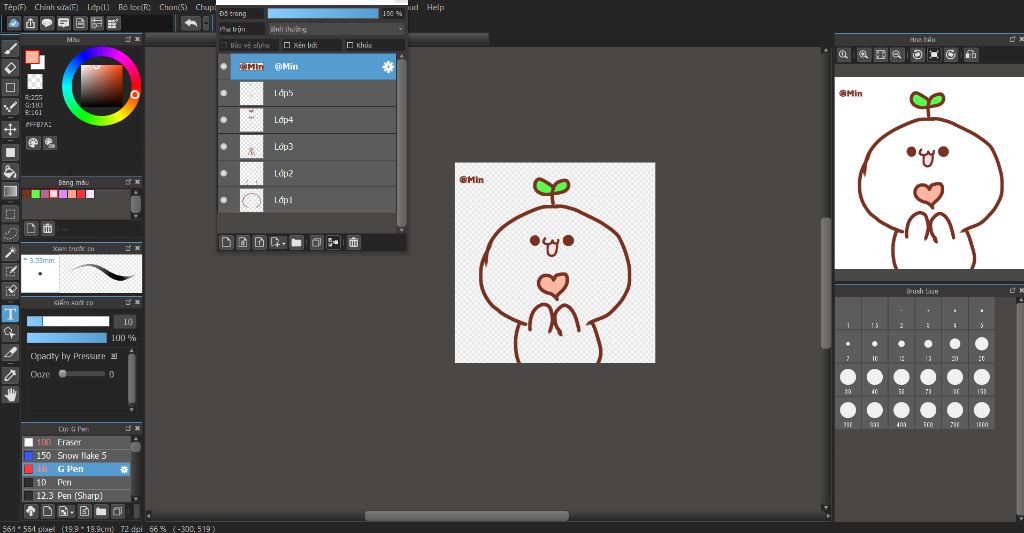
Task: Select the Lớp3 layer row
Action: [313, 147]
